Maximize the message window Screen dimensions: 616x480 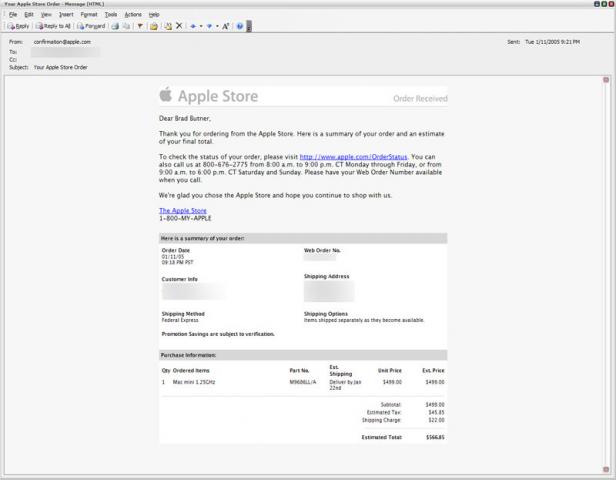pos(604,4)
